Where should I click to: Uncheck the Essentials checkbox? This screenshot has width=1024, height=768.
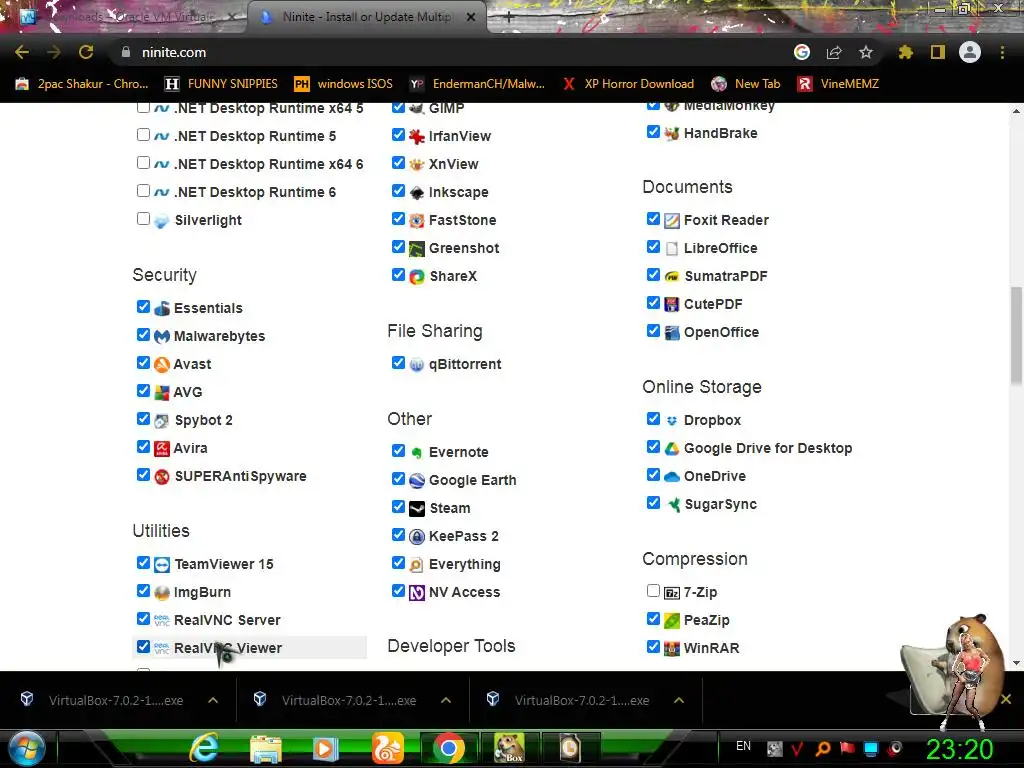coord(143,306)
